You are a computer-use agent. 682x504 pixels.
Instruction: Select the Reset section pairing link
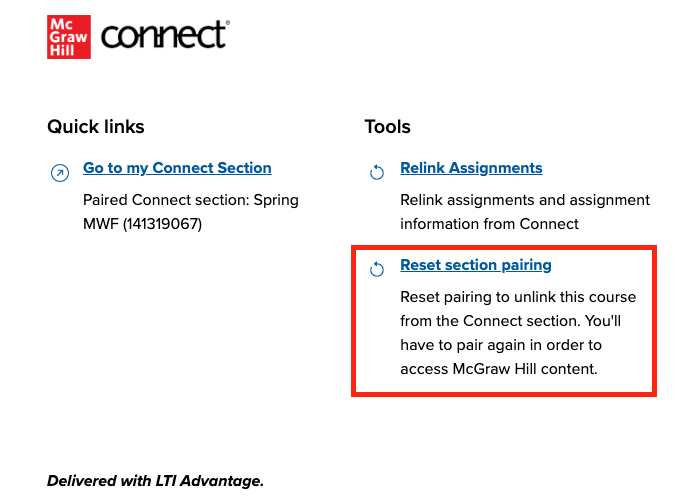pyautogui.click(x=476, y=265)
